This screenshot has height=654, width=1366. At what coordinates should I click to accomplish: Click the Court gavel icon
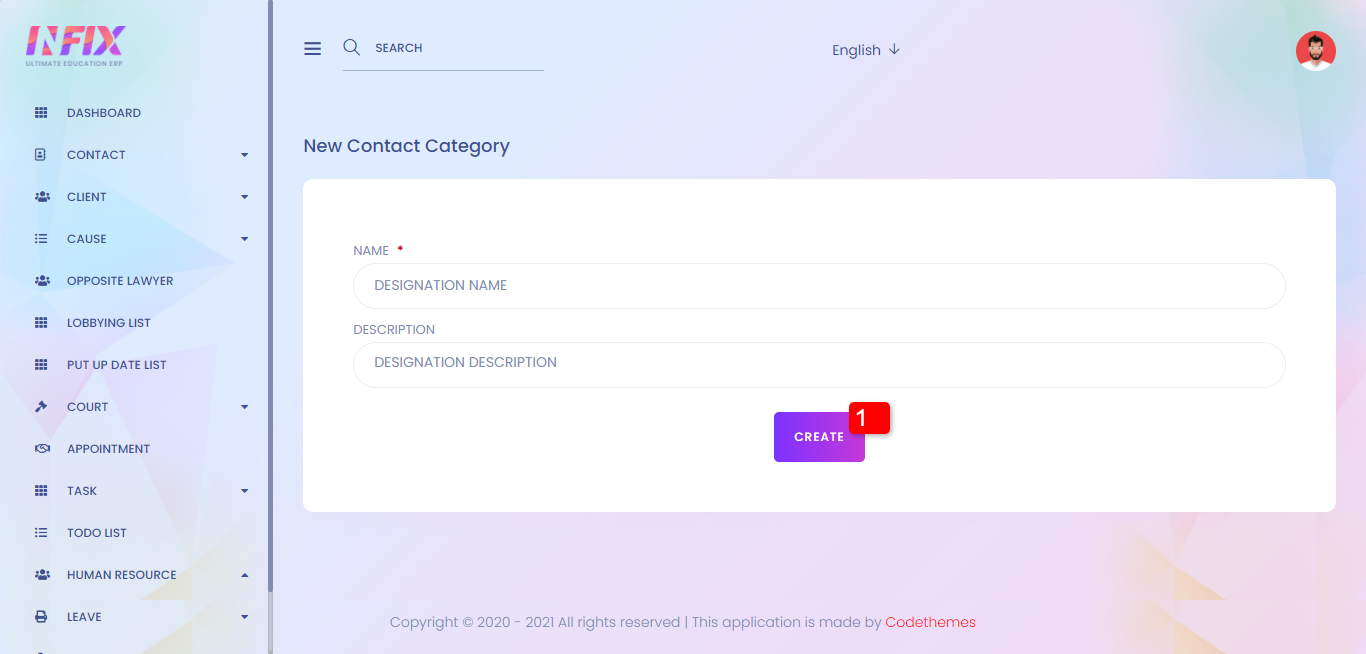coord(41,407)
